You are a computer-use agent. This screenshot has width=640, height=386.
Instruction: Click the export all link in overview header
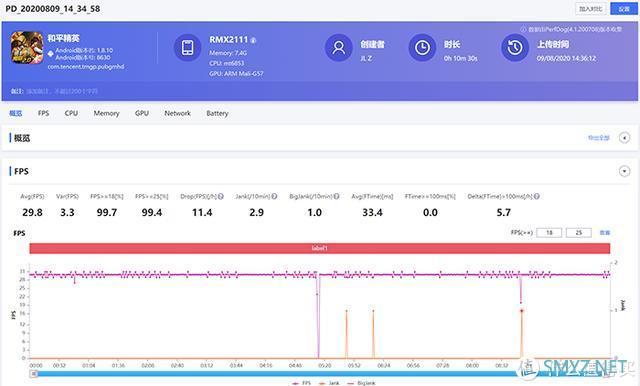click(x=598, y=138)
